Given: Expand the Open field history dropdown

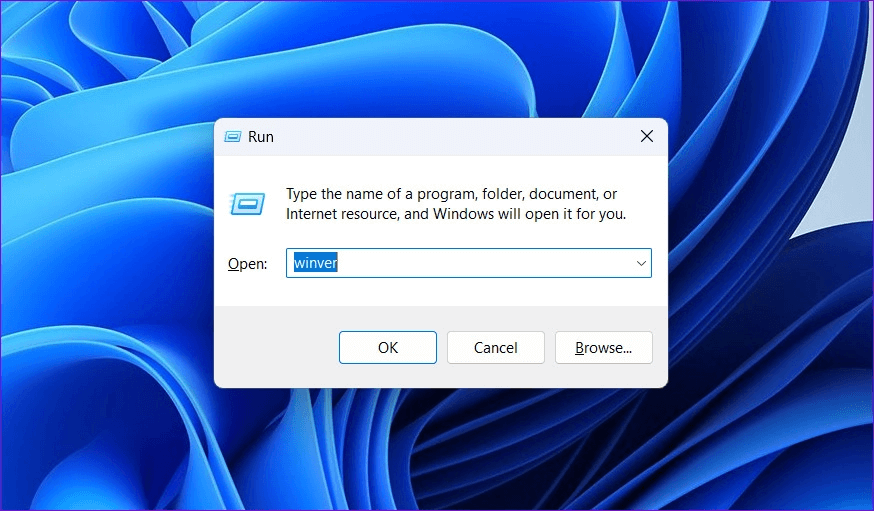Looking at the screenshot, I should [641, 263].
